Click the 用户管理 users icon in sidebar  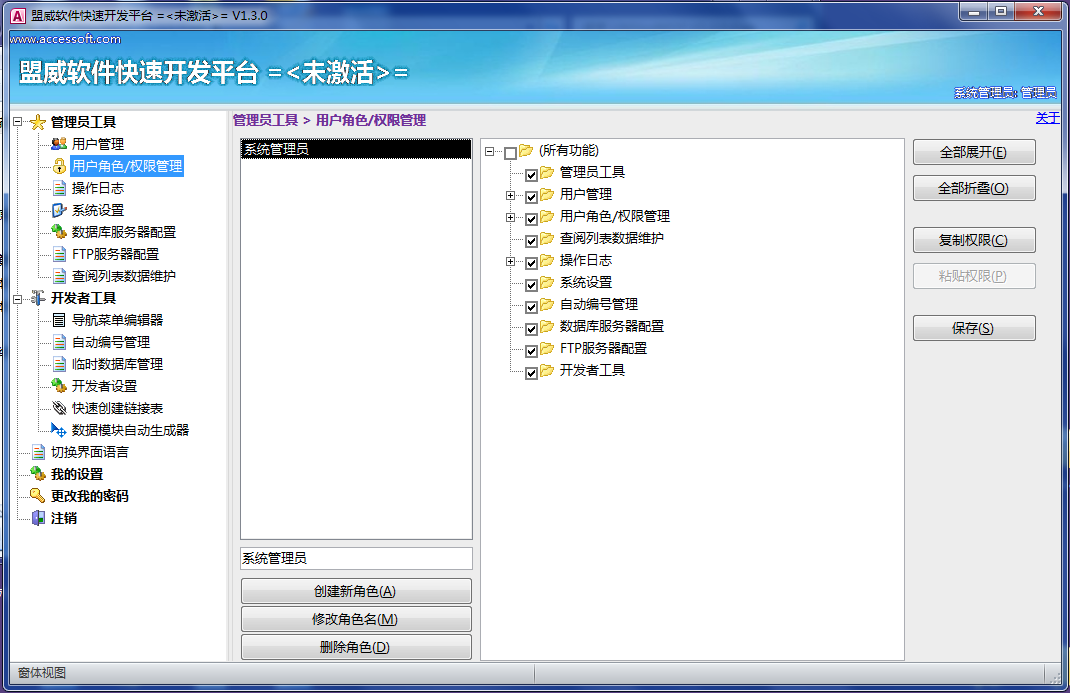click(x=59, y=144)
